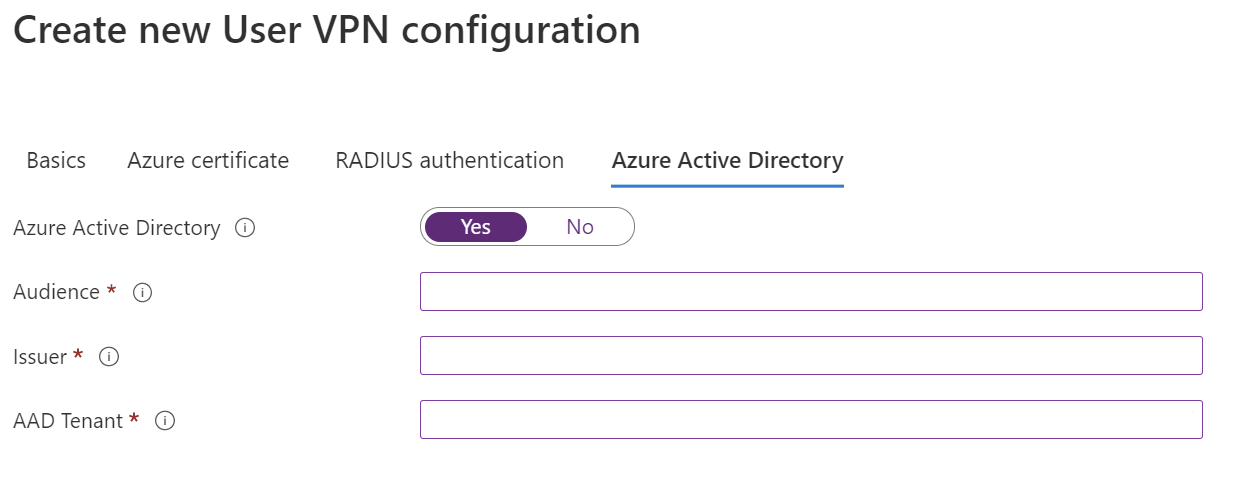The width and height of the screenshot is (1238, 489).
Task: Select the Azure Active Directory tab
Action: coord(727,160)
